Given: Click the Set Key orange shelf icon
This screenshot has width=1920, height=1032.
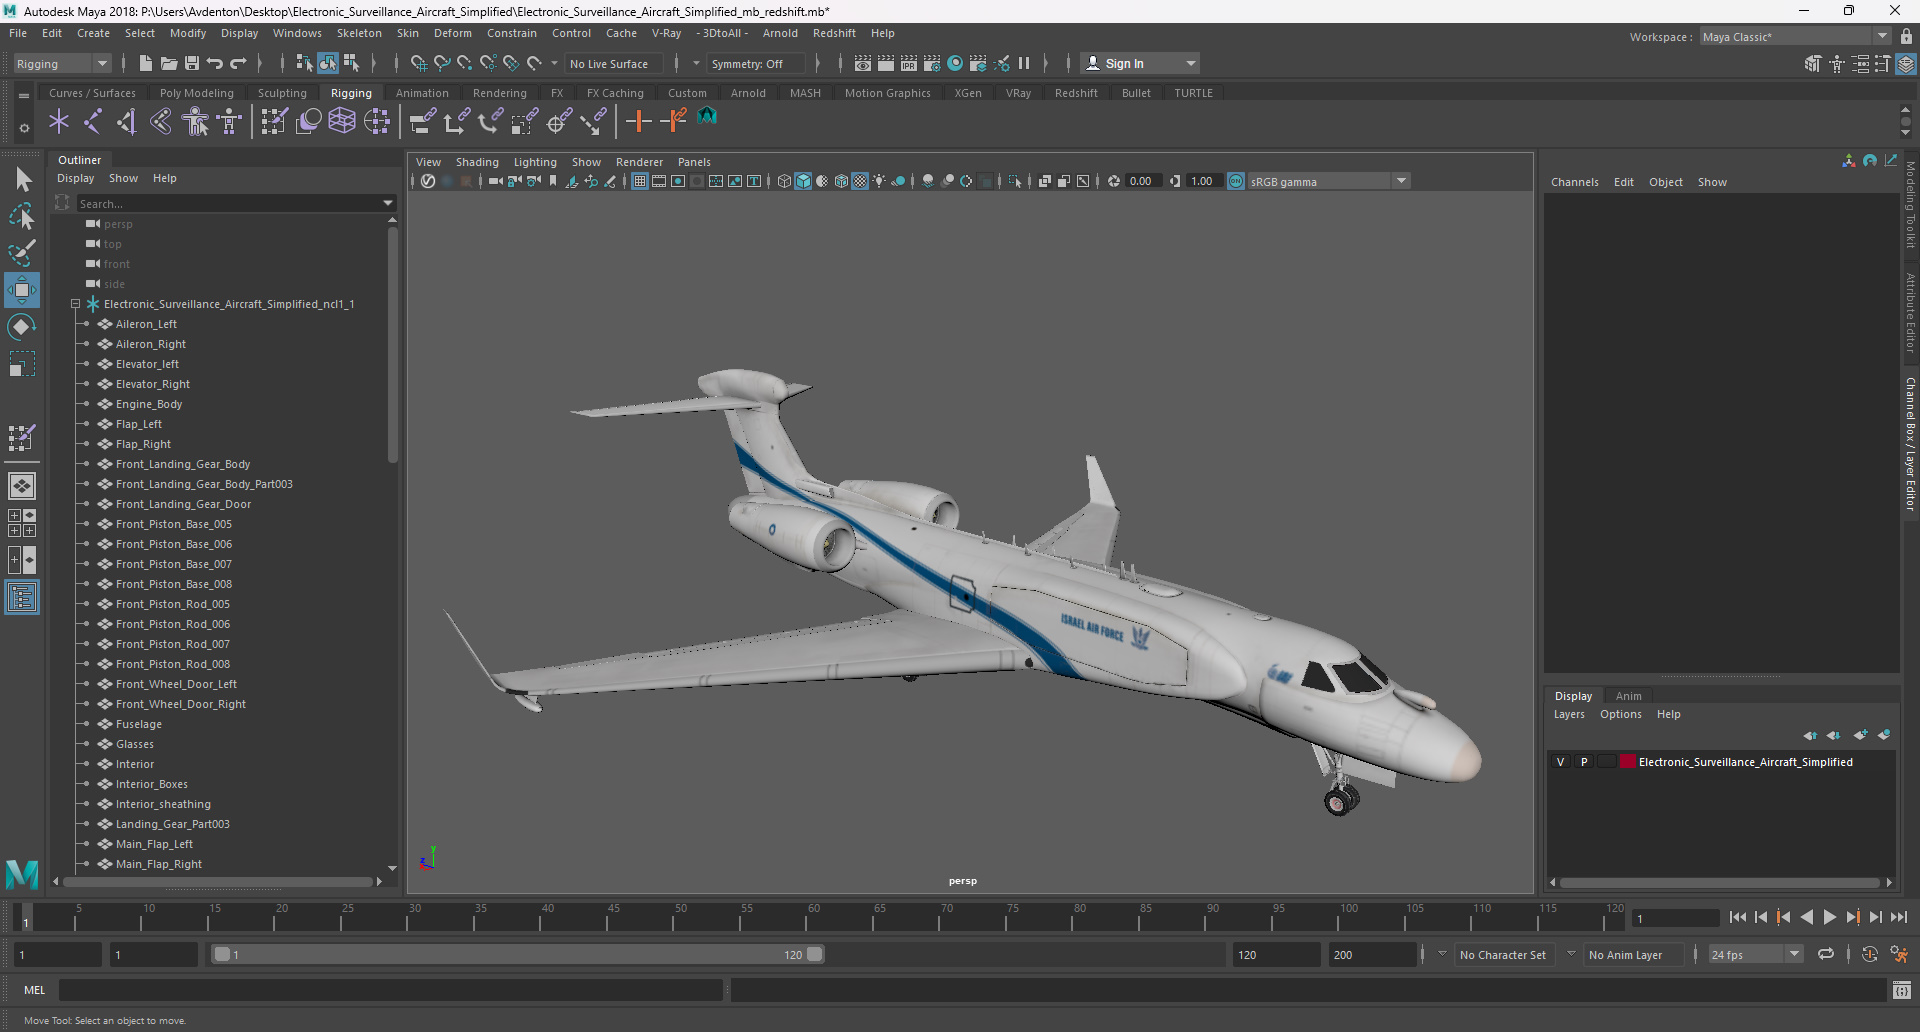Looking at the screenshot, I should [x=638, y=122].
